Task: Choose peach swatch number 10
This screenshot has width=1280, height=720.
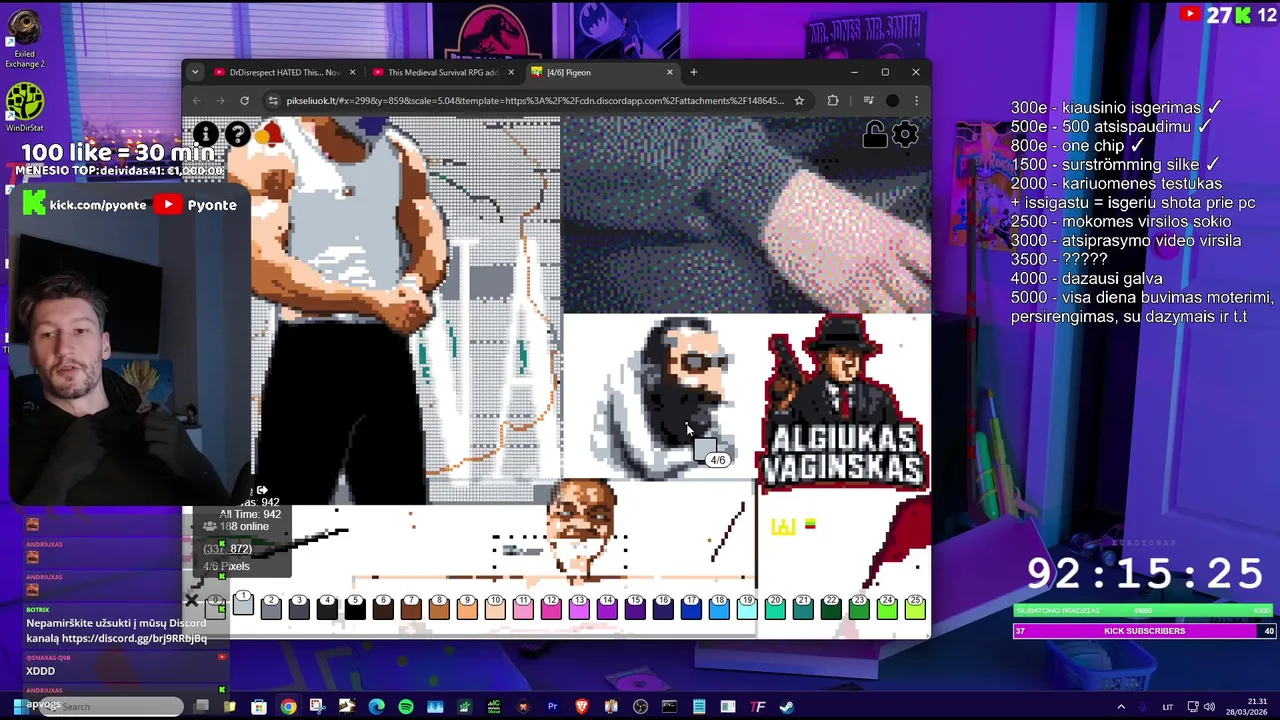Action: [495, 606]
